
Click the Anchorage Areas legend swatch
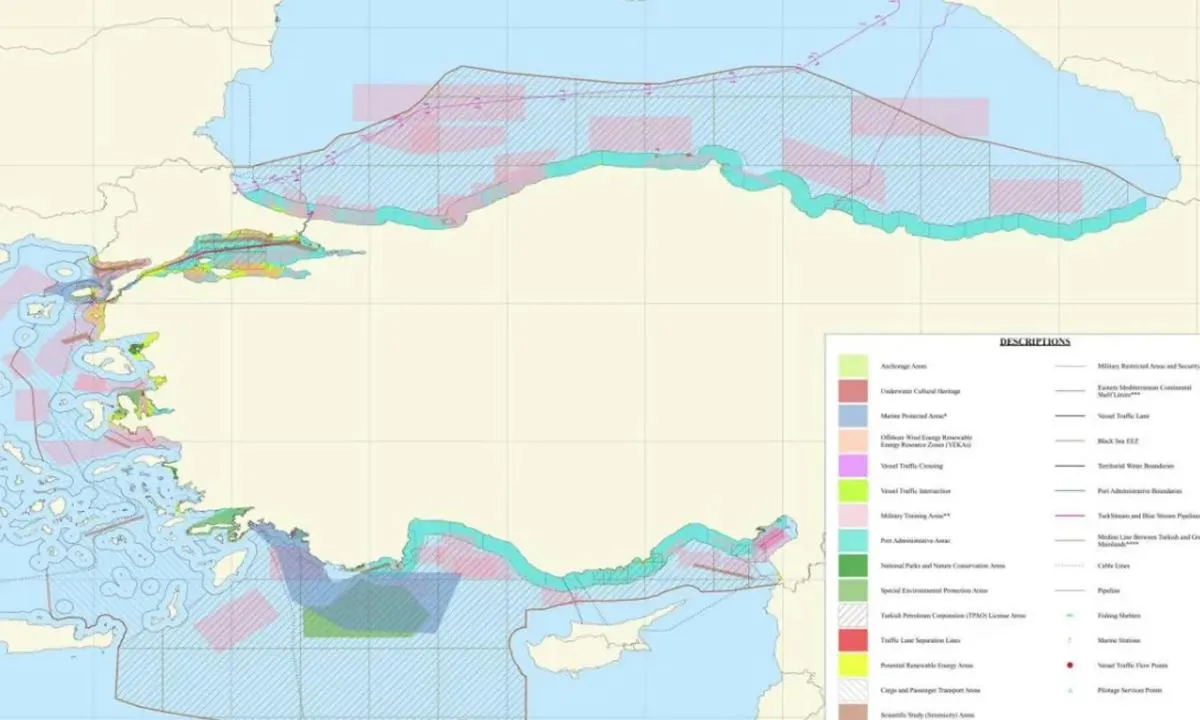tap(853, 366)
